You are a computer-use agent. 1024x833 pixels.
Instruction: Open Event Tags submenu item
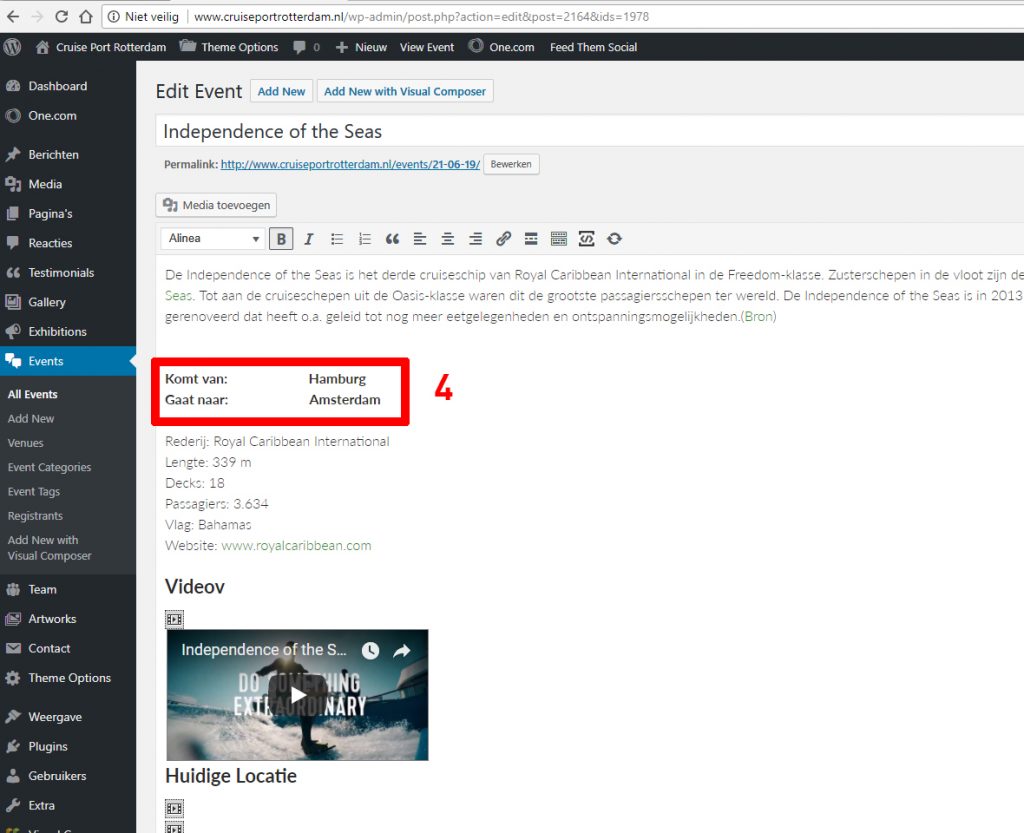pyautogui.click(x=34, y=492)
